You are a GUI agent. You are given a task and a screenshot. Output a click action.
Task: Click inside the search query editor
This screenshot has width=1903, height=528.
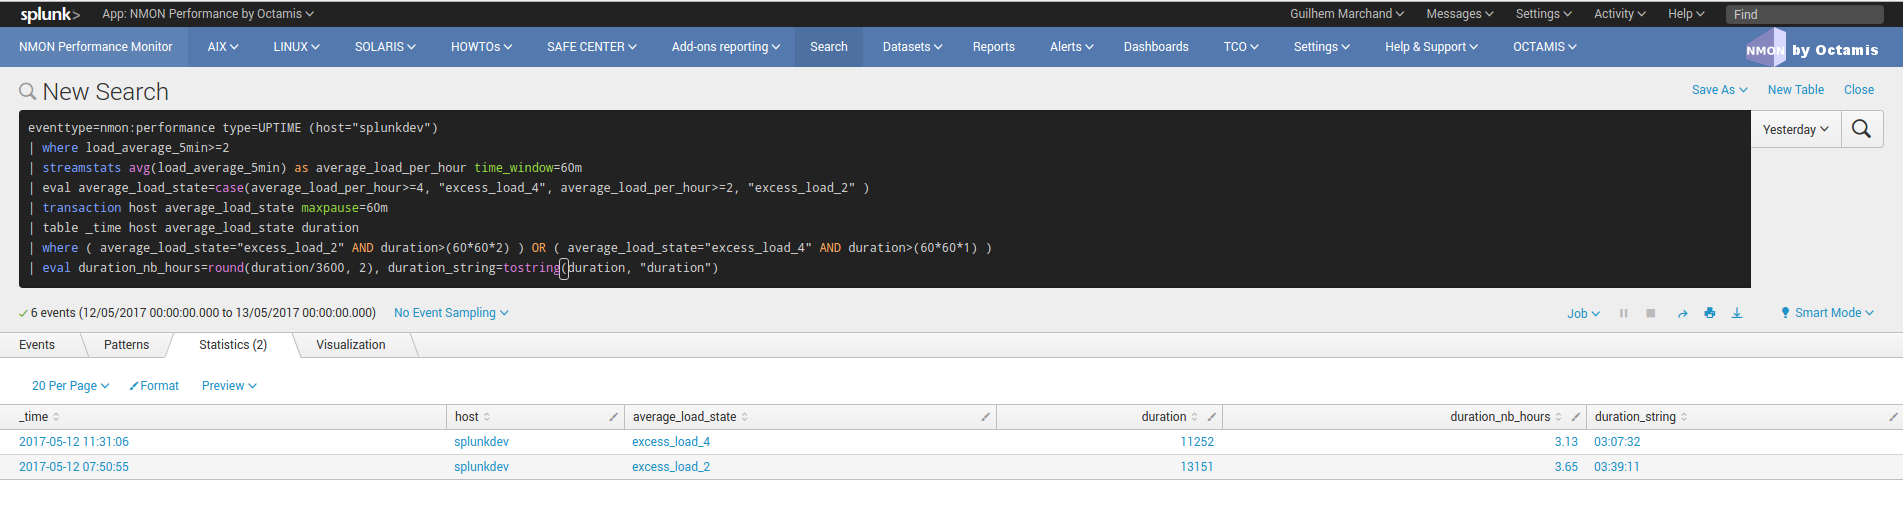coord(884,198)
